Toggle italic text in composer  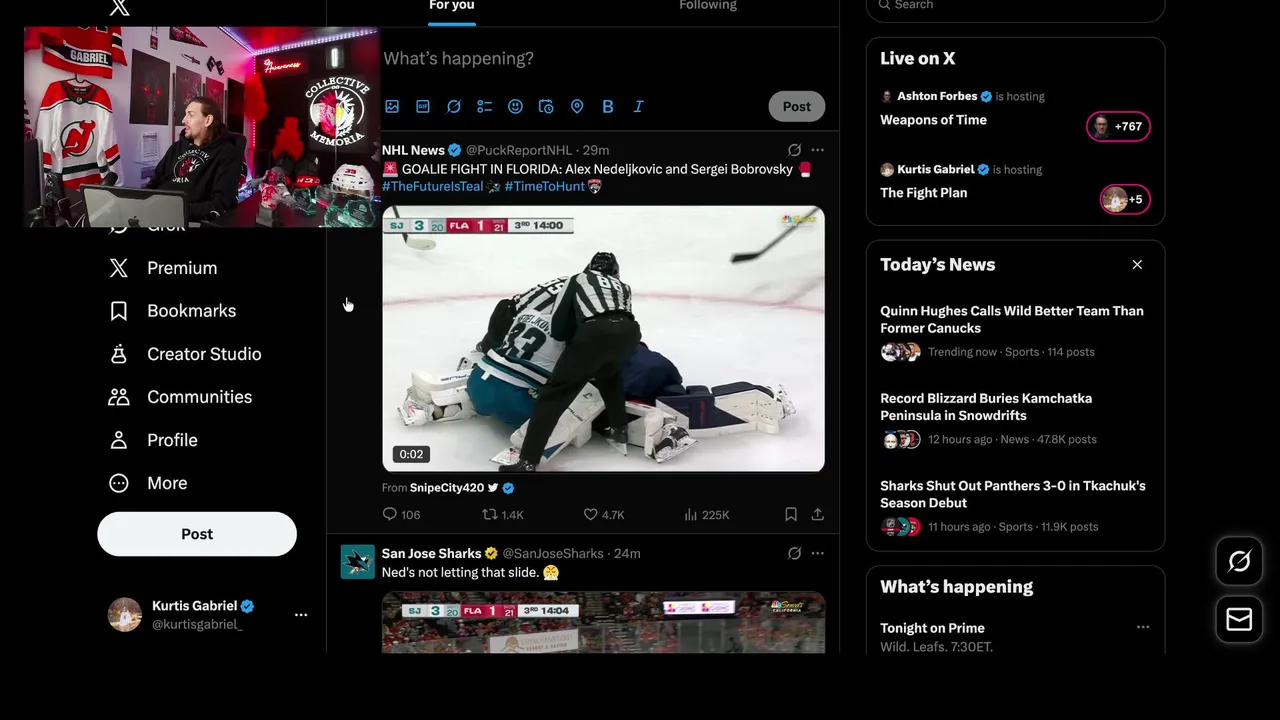click(x=638, y=106)
